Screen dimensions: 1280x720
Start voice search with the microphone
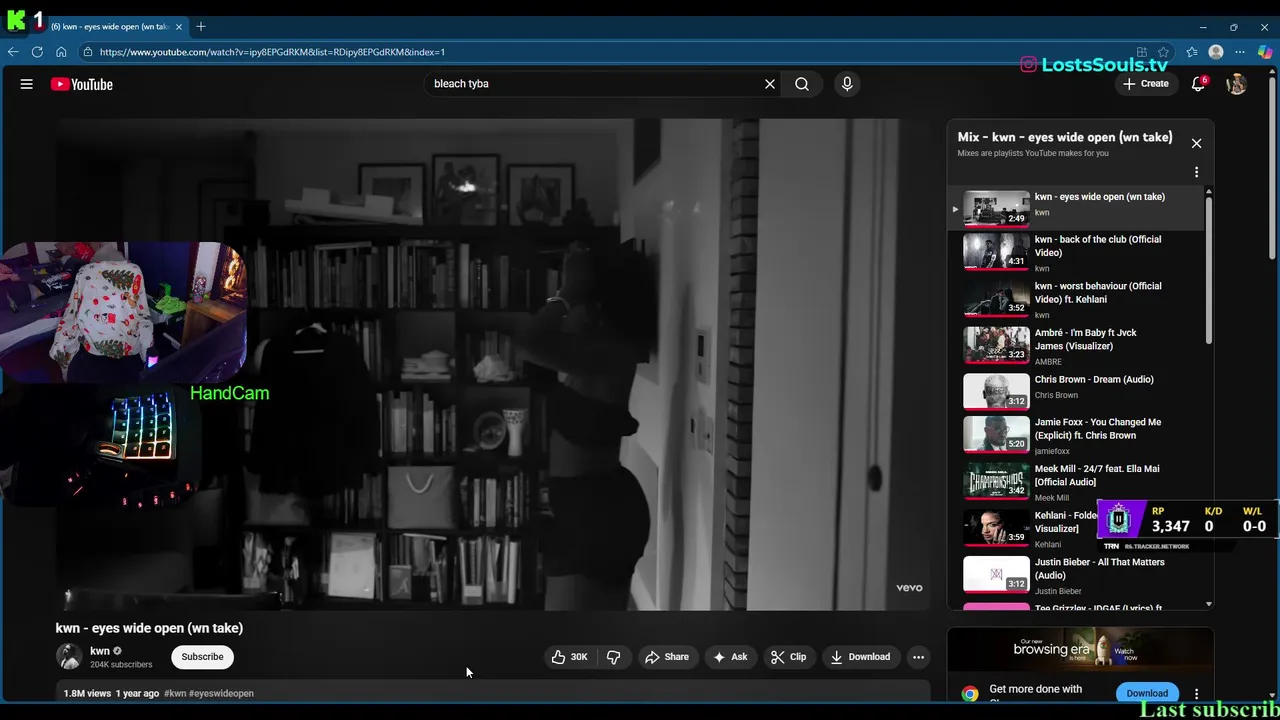(847, 84)
